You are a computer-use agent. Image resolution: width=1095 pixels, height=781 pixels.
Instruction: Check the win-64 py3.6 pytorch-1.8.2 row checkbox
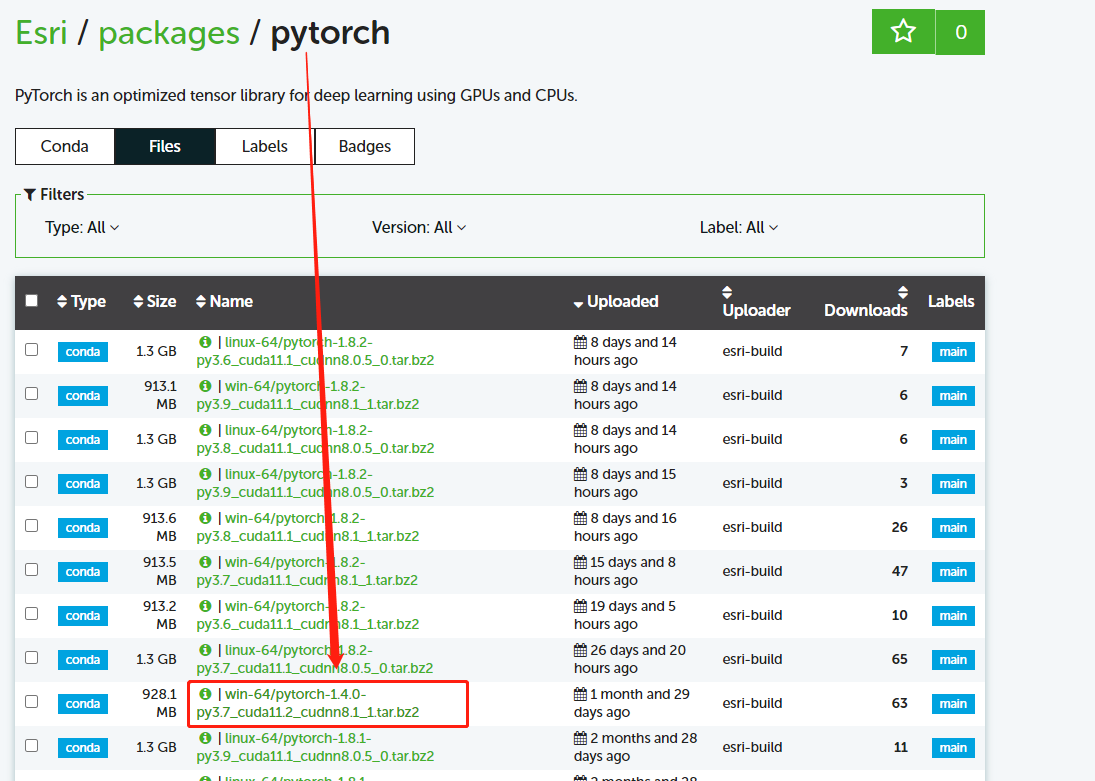coord(31,613)
